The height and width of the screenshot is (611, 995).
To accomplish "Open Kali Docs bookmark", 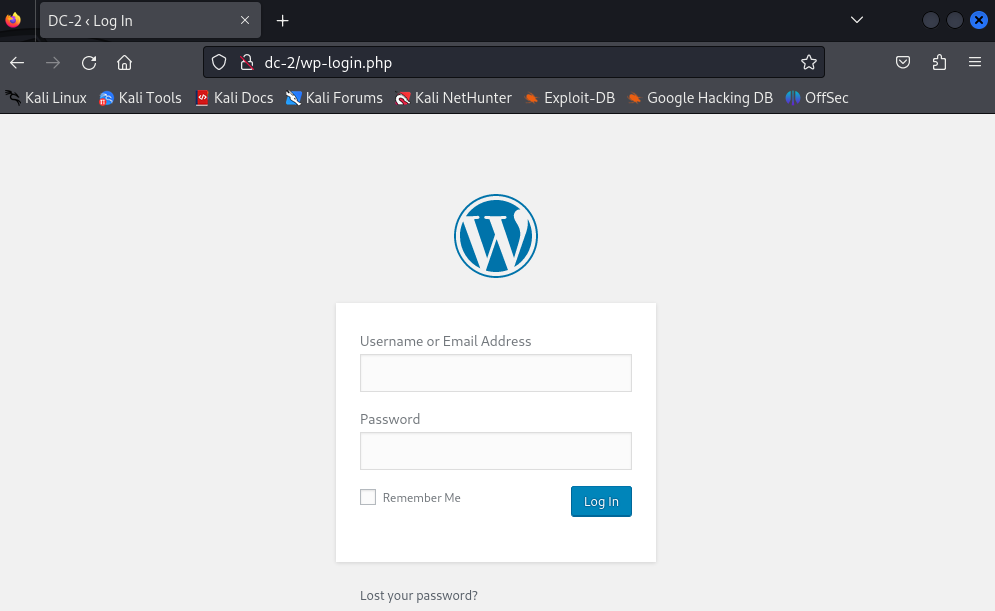I will (x=234, y=98).
